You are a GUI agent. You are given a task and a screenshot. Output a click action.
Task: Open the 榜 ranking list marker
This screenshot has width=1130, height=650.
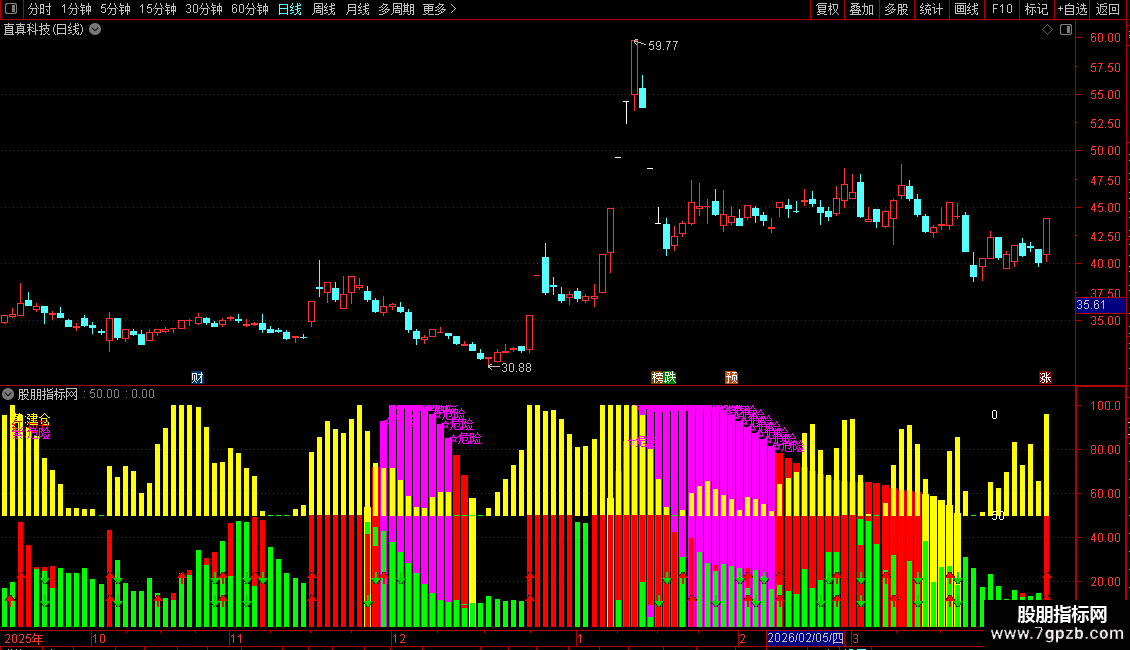[657, 378]
